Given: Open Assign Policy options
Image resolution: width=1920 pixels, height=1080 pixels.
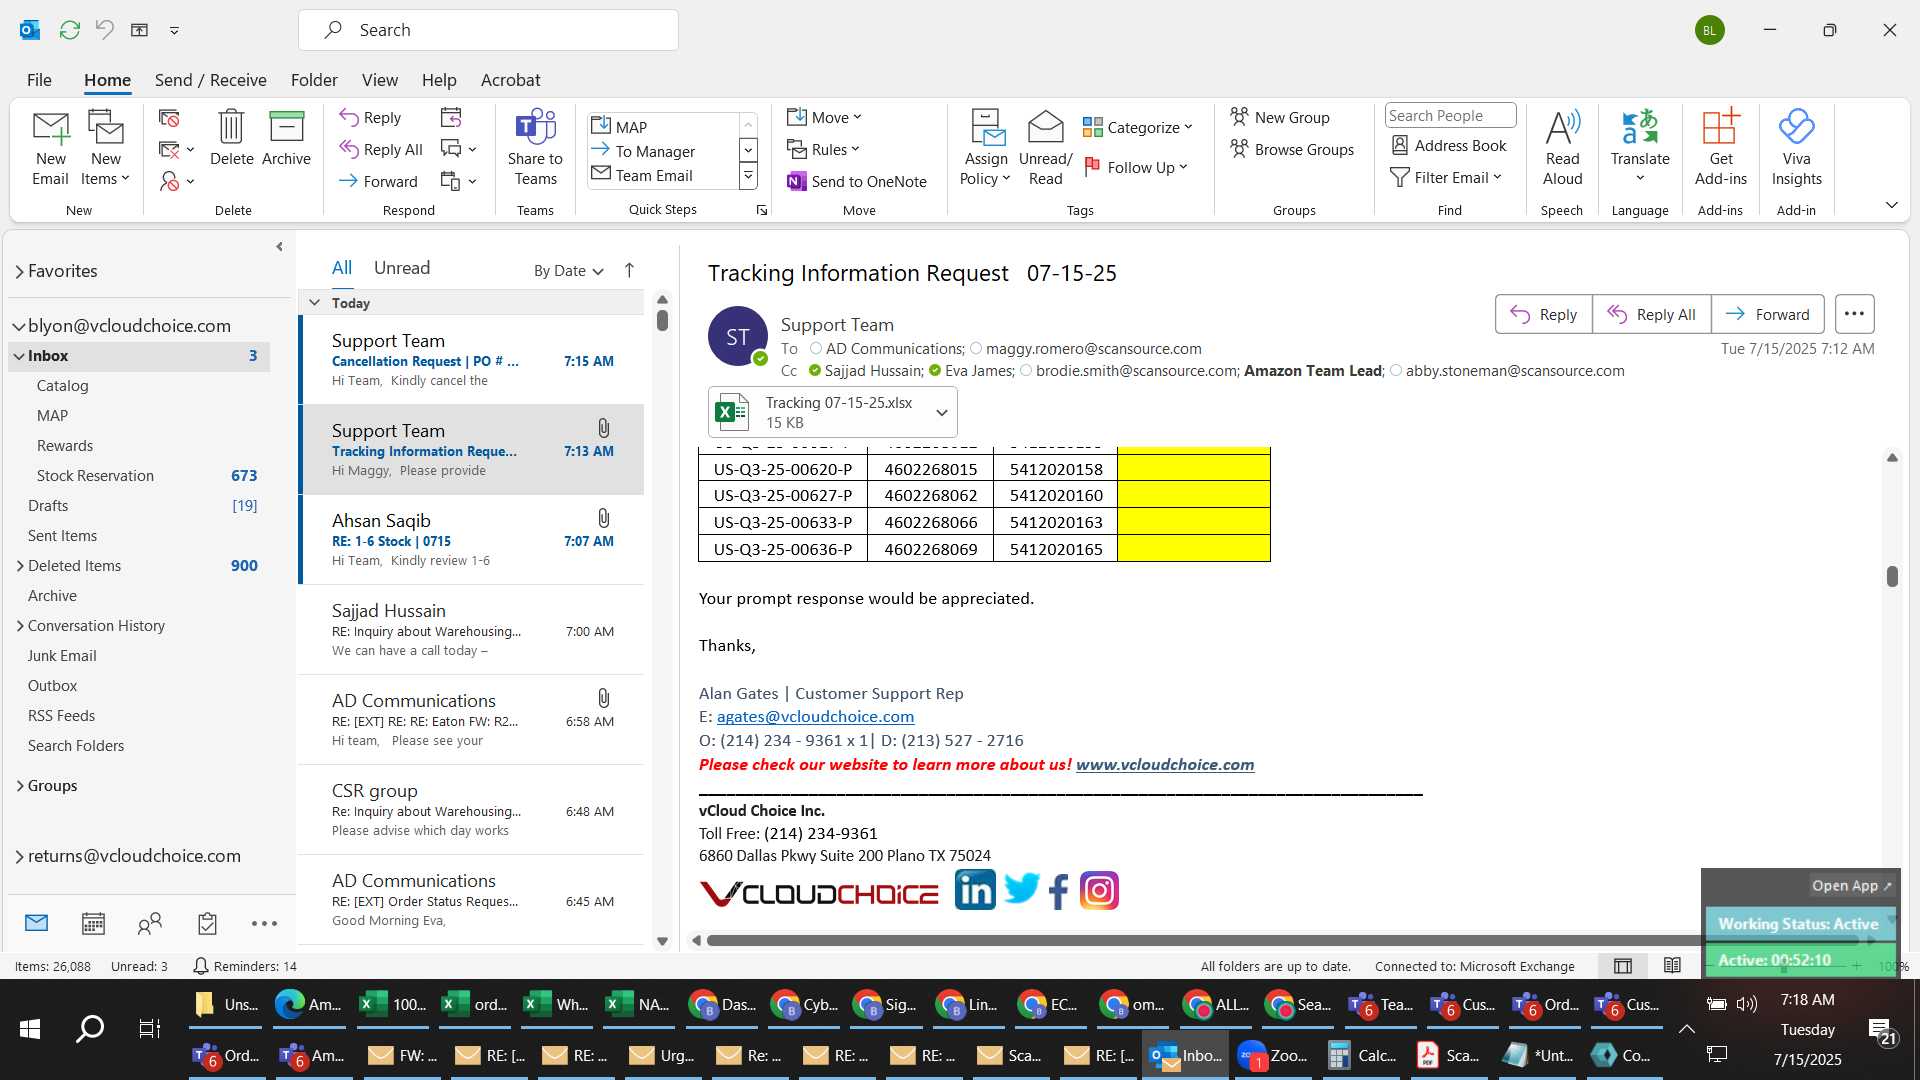Looking at the screenshot, I should pos(986,148).
